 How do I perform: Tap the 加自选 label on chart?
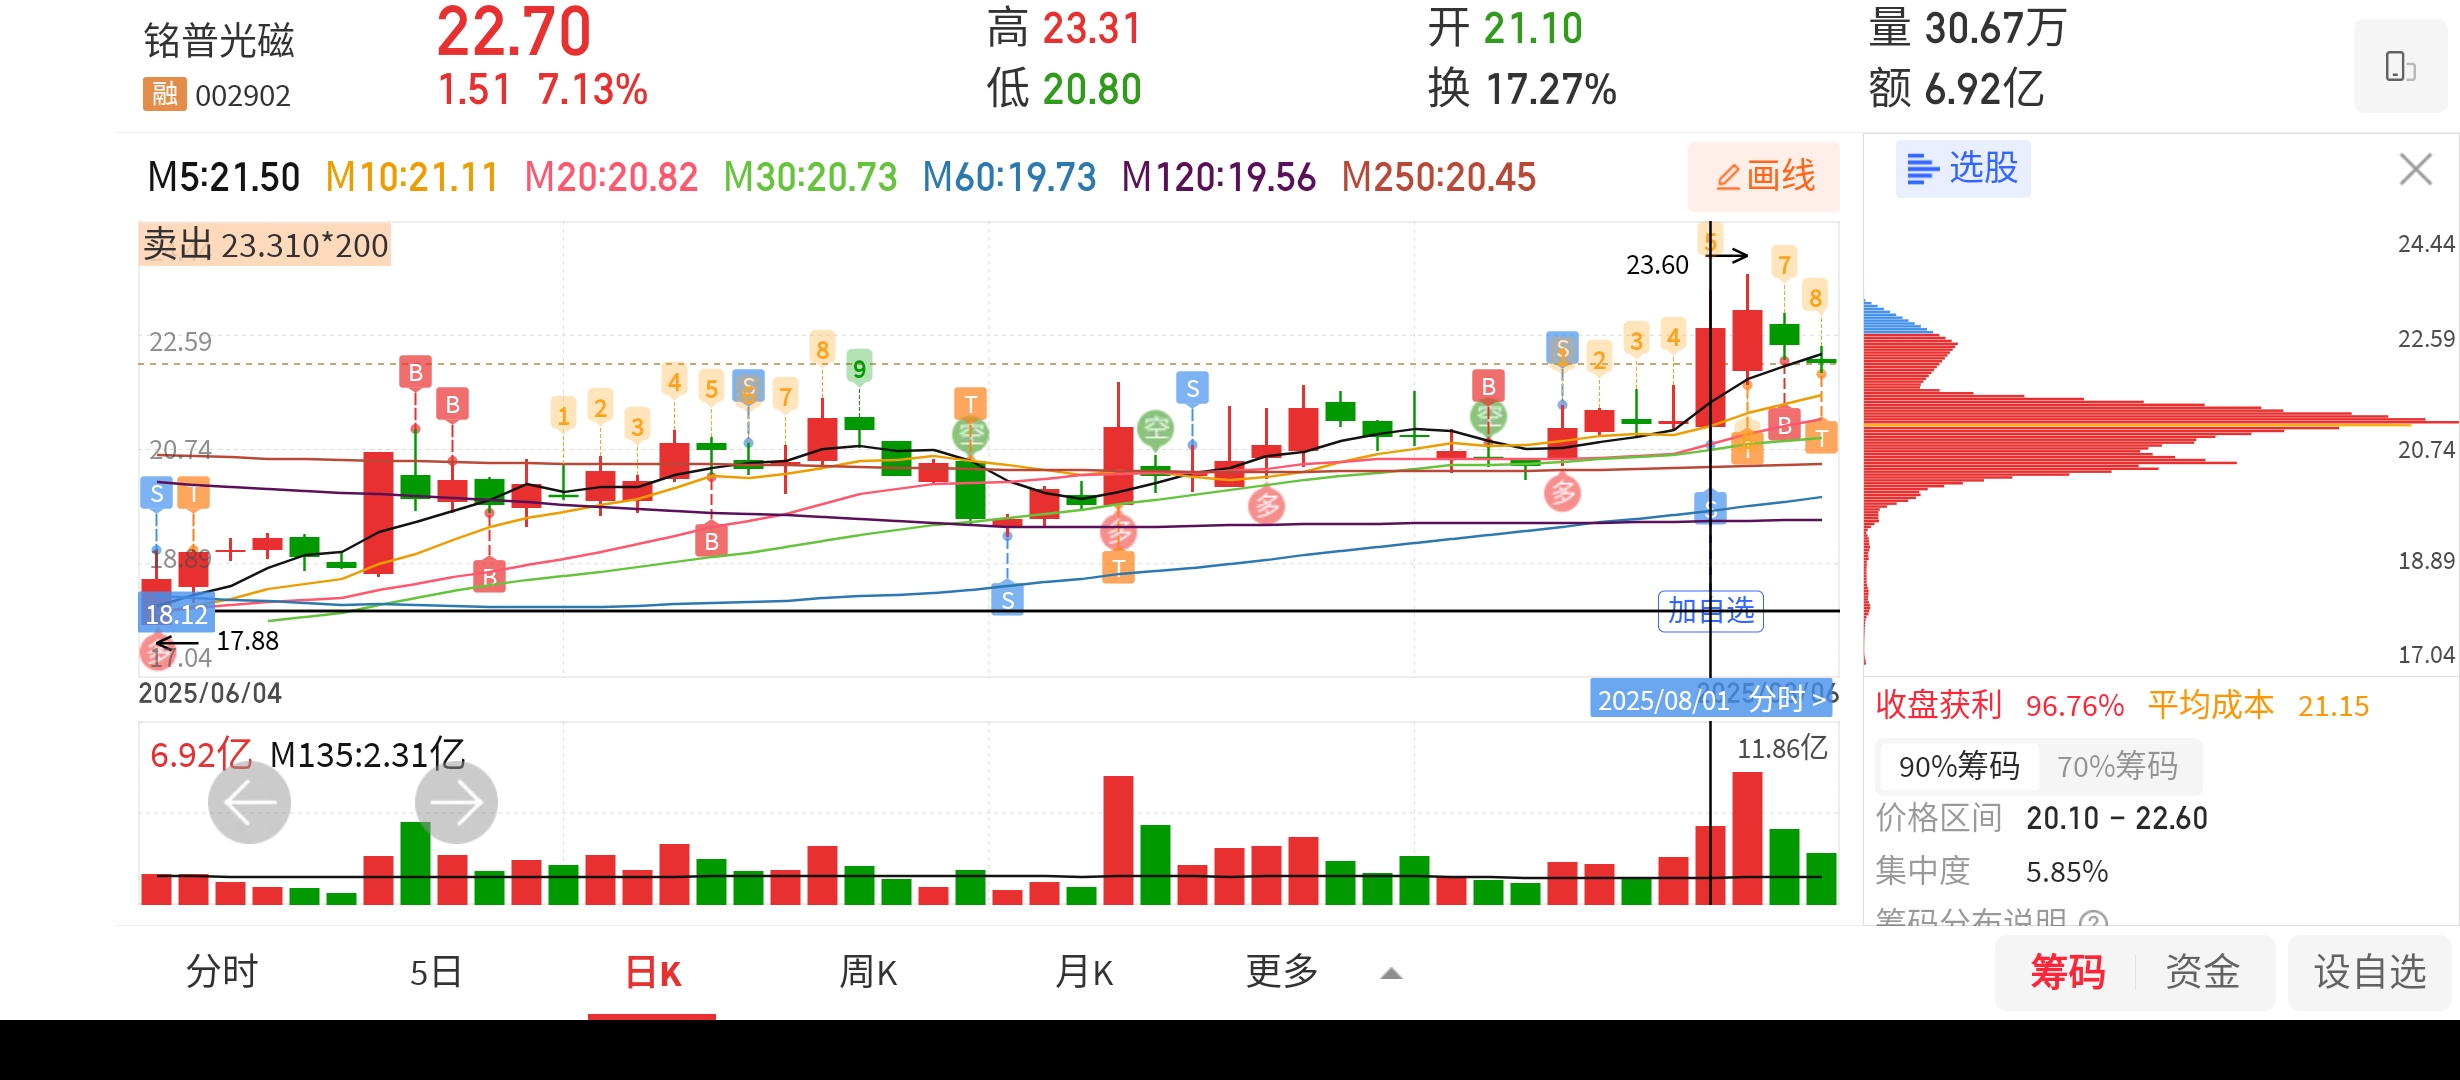pos(1711,611)
